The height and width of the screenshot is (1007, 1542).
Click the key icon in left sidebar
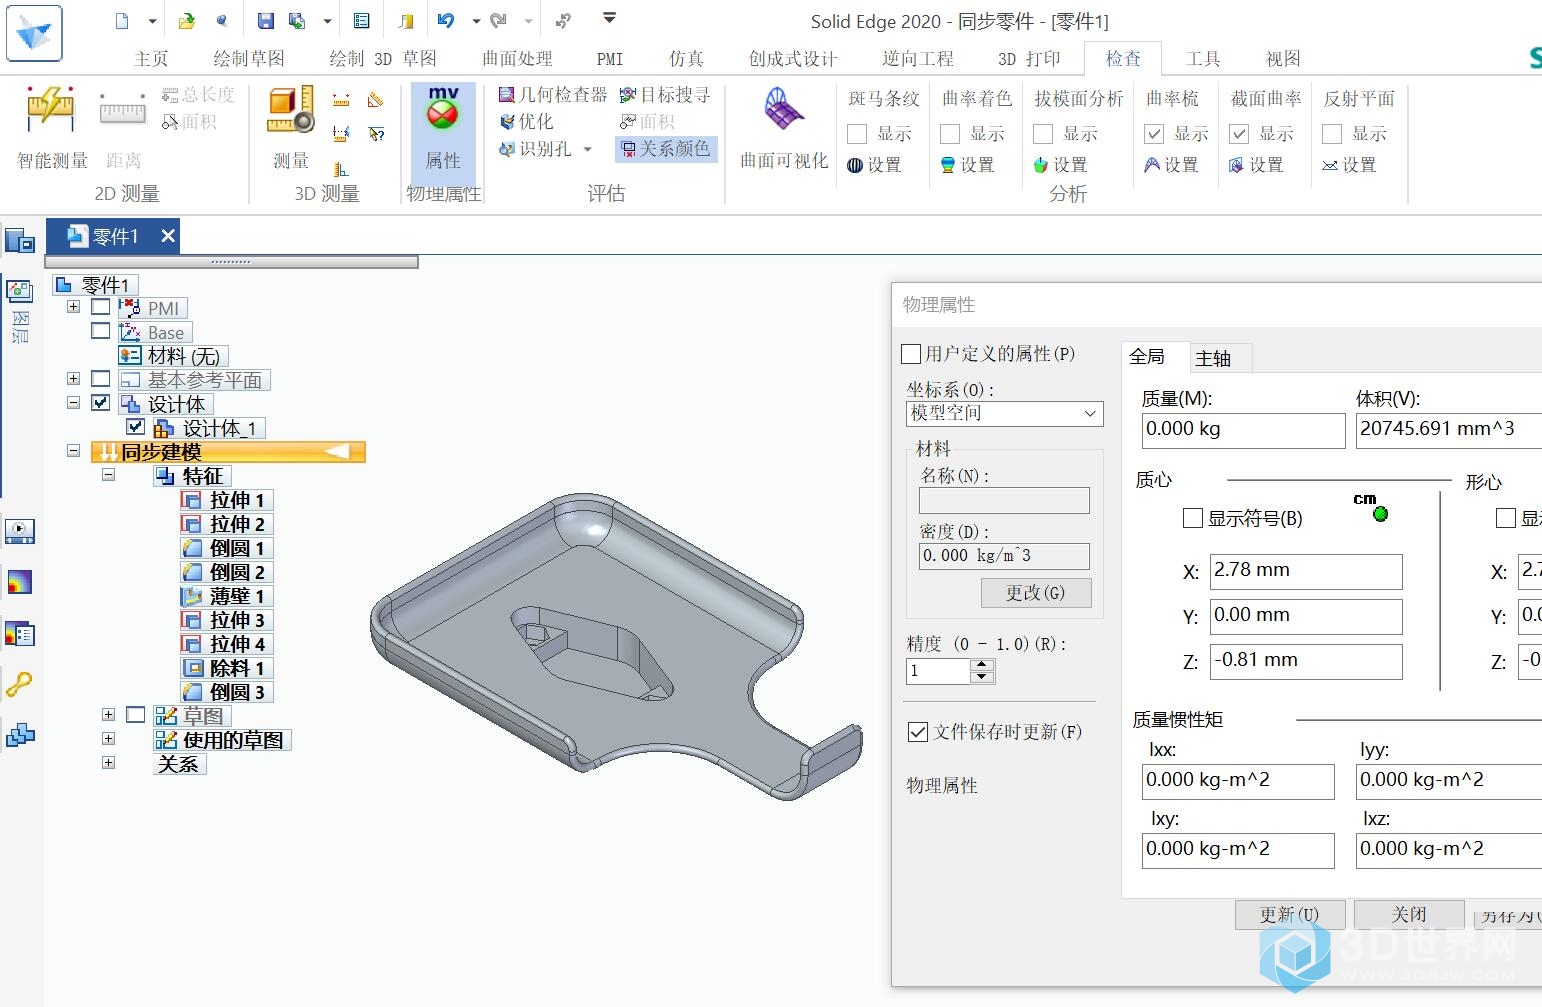tap(20, 684)
